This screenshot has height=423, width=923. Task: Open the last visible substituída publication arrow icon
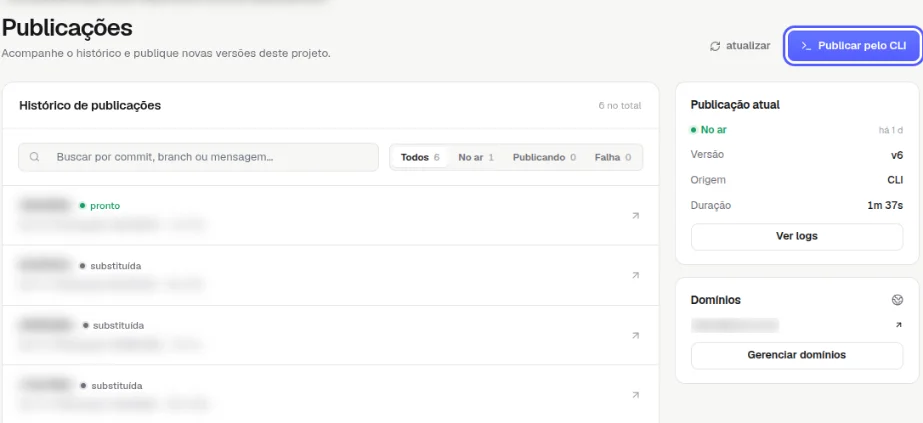[635, 395]
